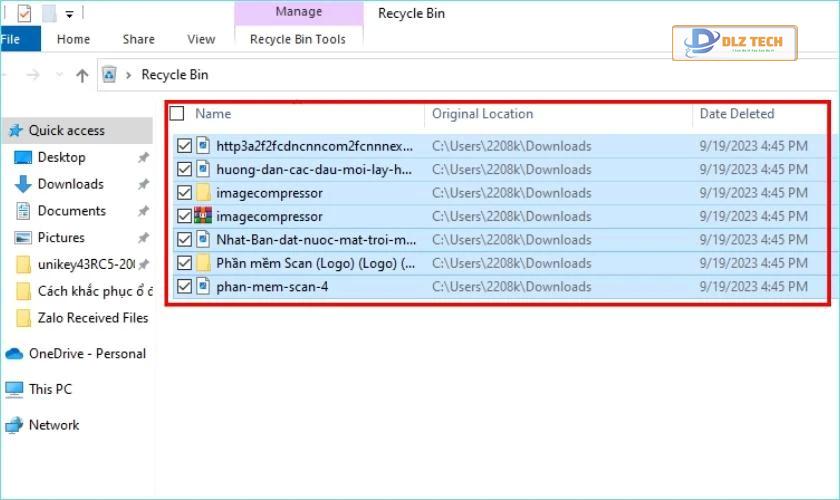Click the Network icon in sidebar
The image size is (840, 500).
pyautogui.click(x=14, y=425)
